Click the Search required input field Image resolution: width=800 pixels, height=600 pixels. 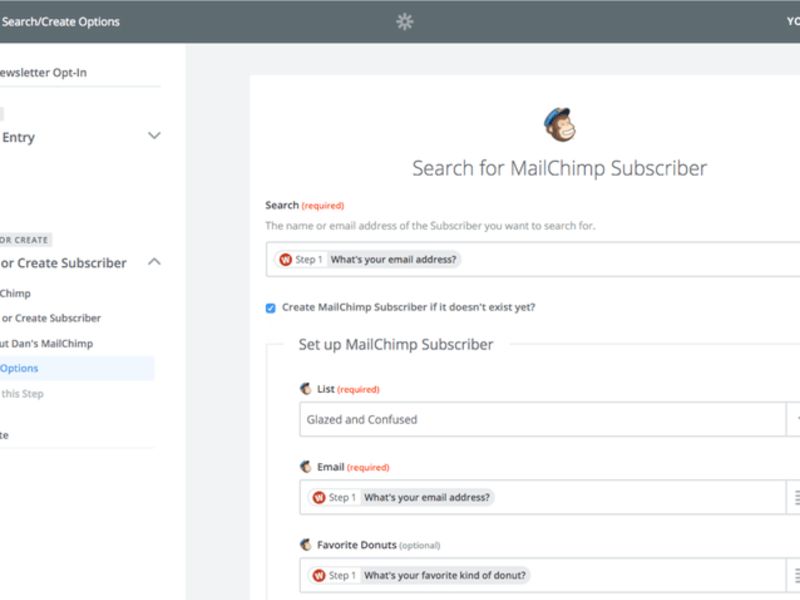pos(533,260)
